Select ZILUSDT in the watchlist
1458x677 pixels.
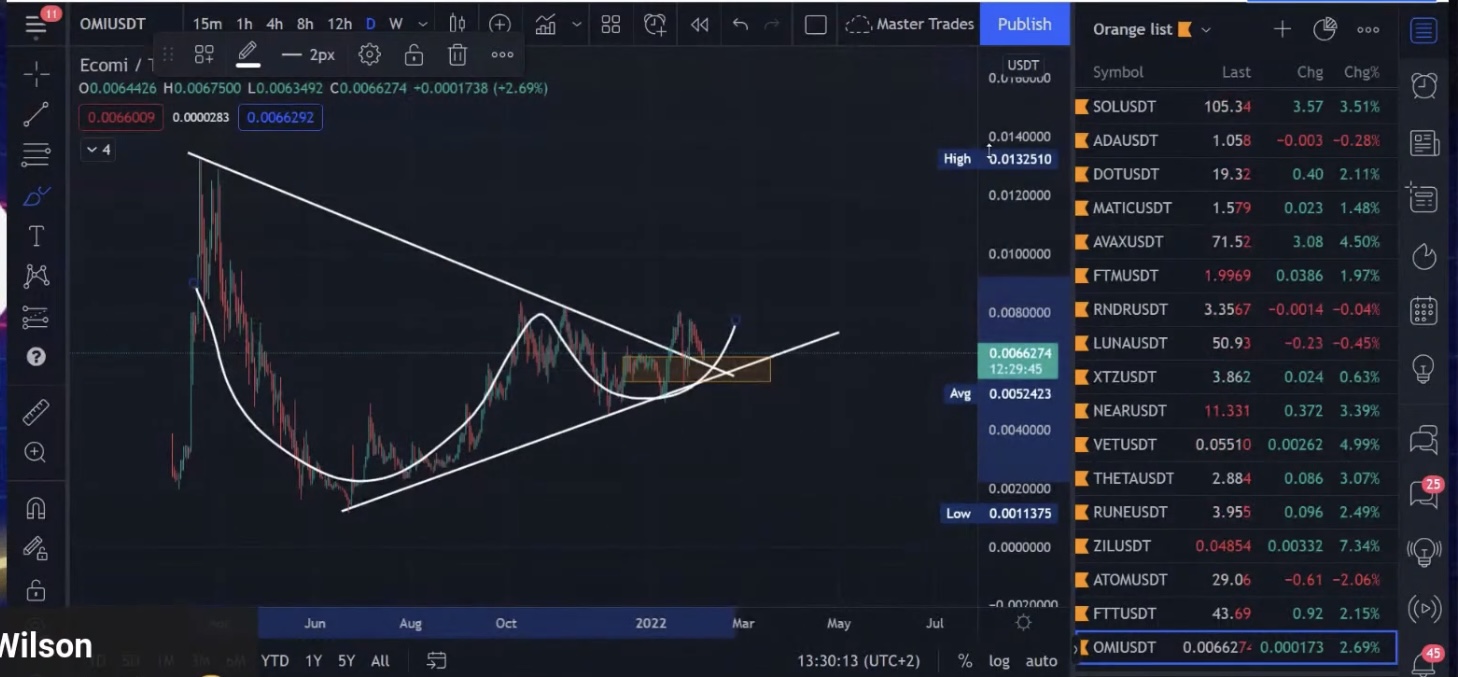pyautogui.click(x=1235, y=546)
